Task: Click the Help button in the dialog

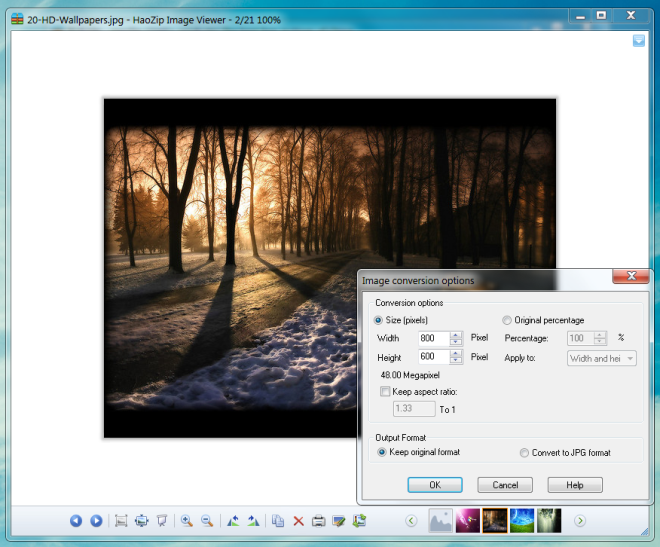Action: click(x=575, y=485)
